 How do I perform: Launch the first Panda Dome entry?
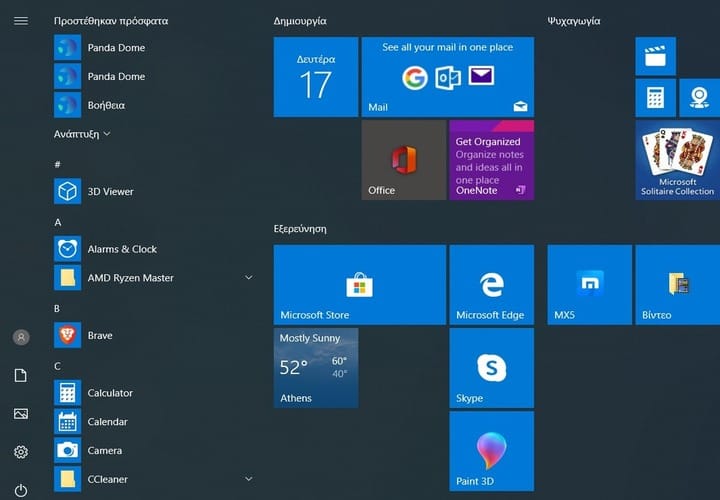(x=155, y=47)
